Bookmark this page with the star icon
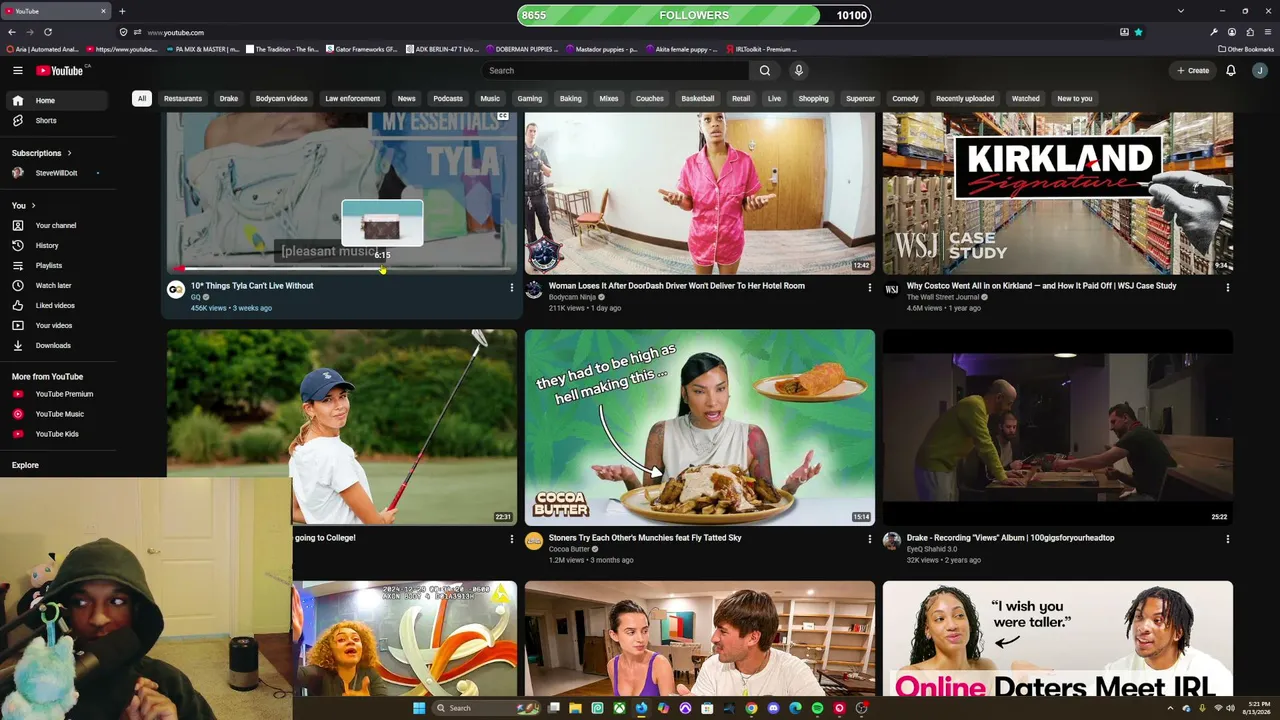The width and height of the screenshot is (1280, 720). 1138,32
